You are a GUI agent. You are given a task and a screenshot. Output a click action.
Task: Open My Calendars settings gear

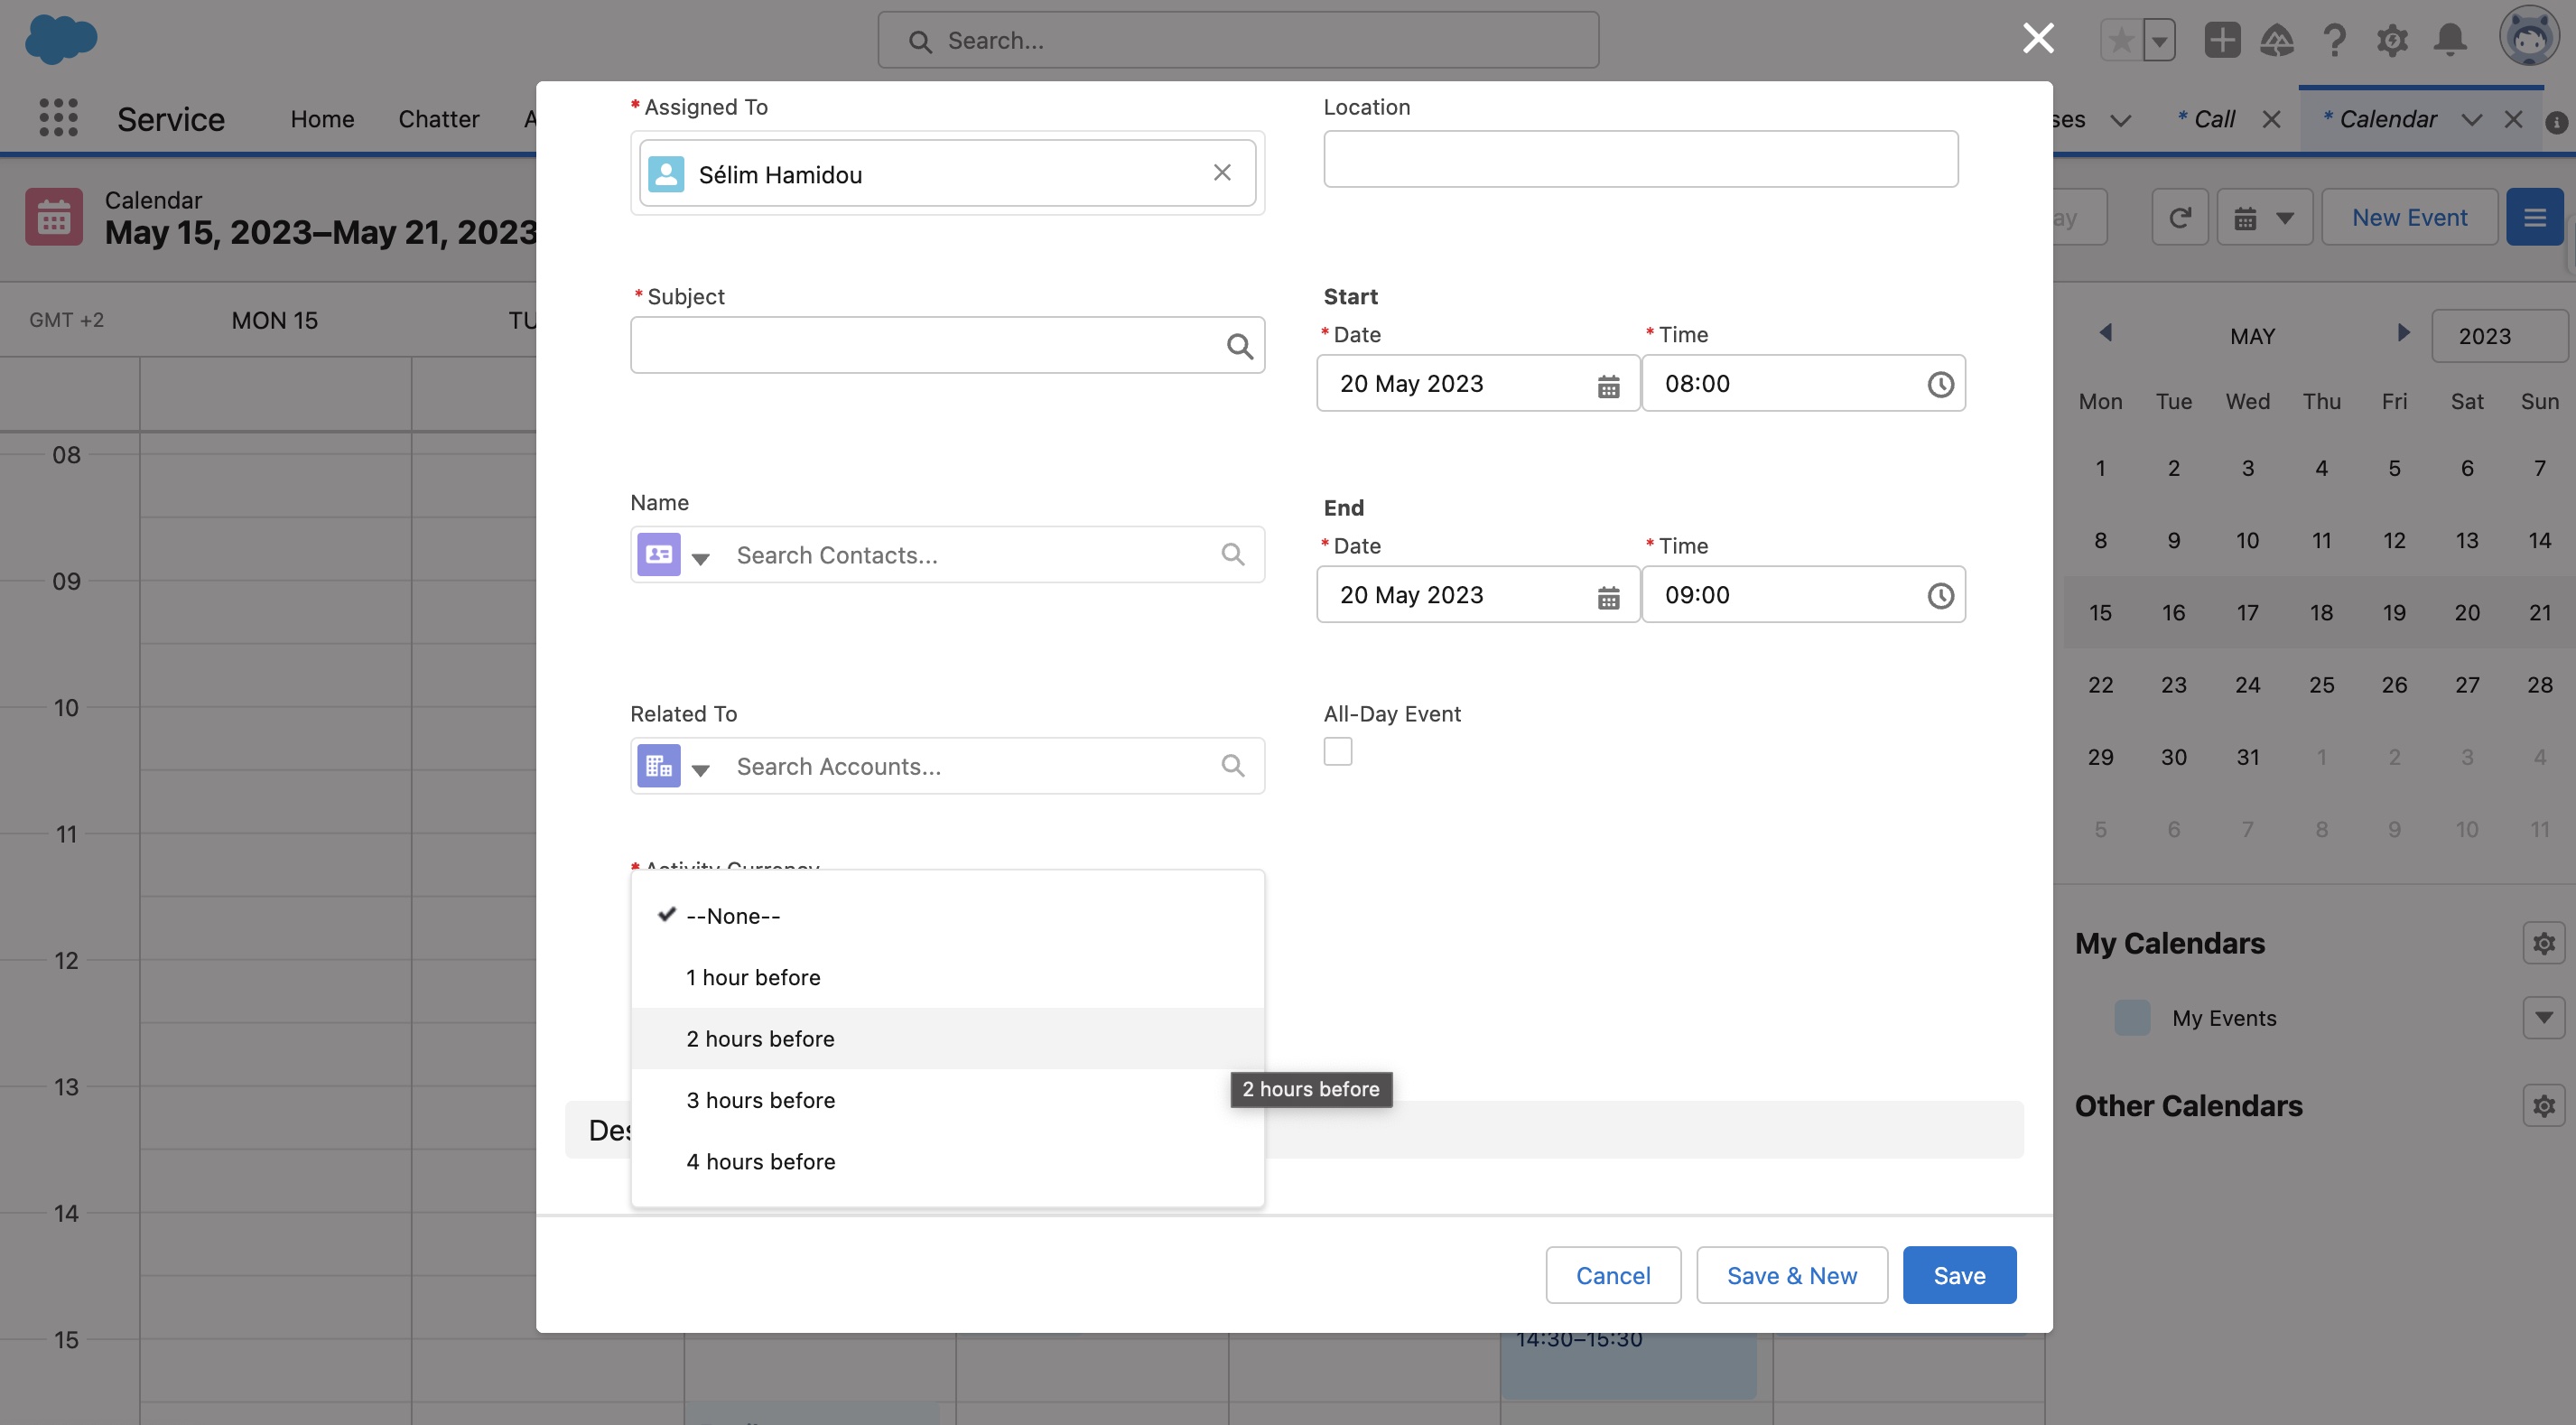pos(2543,943)
